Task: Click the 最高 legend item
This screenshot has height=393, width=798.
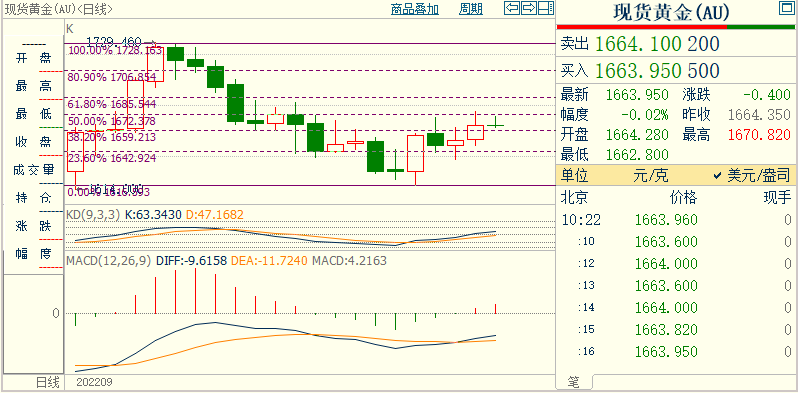Action: click(x=34, y=86)
